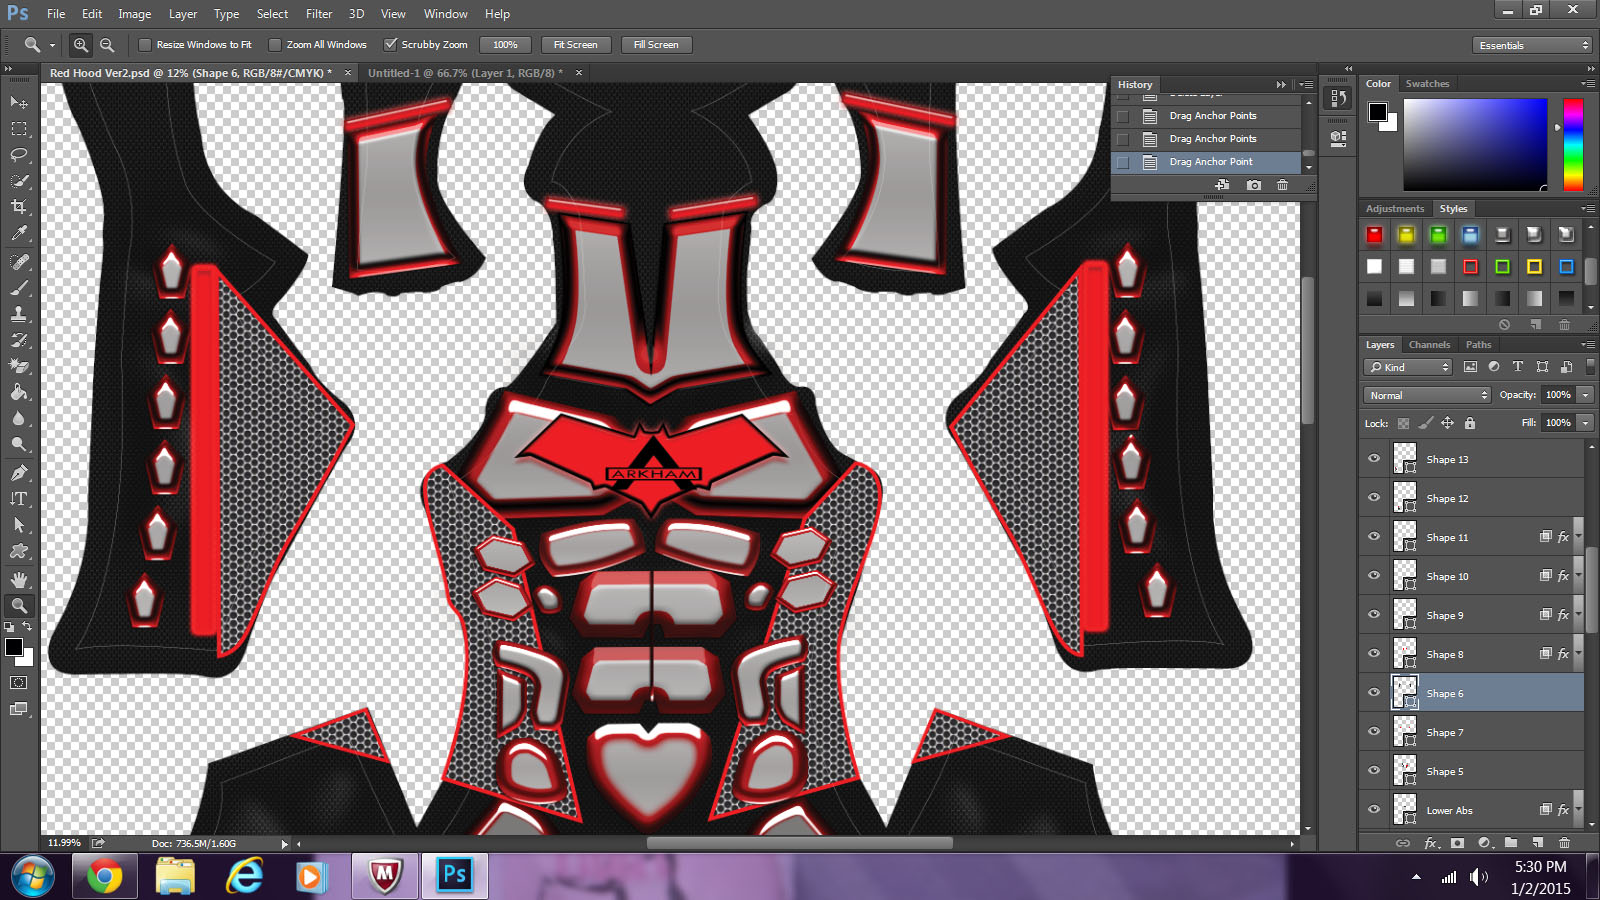Create new snapshot with History camera icon
1600x900 pixels.
1254,185
